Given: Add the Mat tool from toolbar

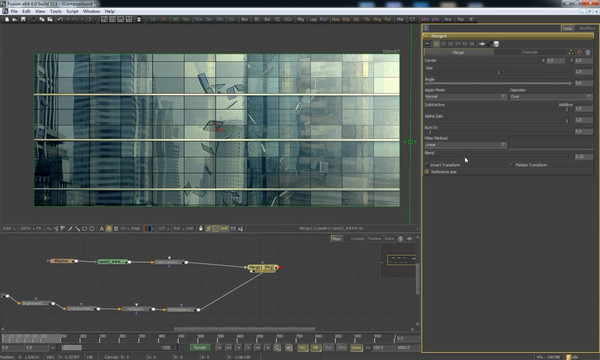Looking at the screenshot, I should pyautogui.click(x=400, y=19).
